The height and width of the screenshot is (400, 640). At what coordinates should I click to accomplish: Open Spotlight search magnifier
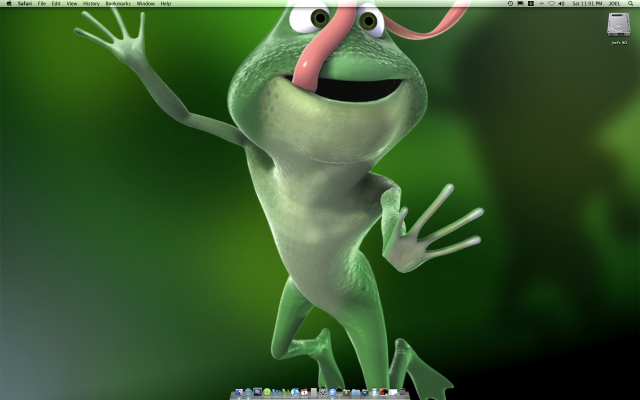[631, 3]
